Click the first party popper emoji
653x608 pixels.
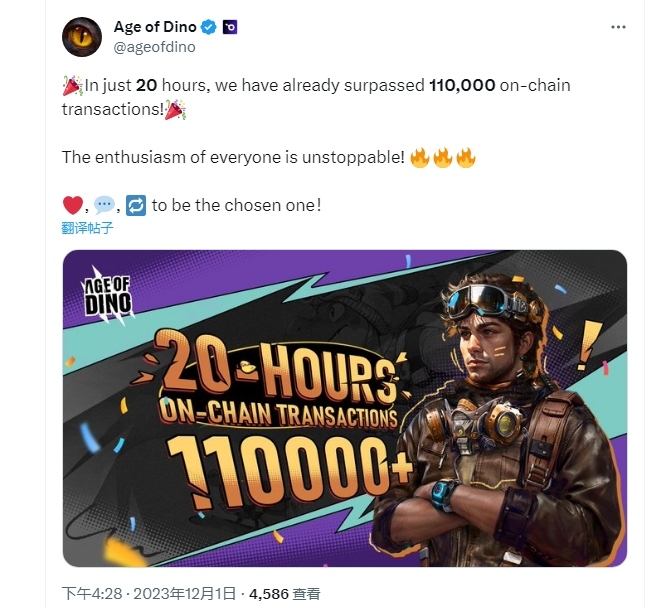72,86
